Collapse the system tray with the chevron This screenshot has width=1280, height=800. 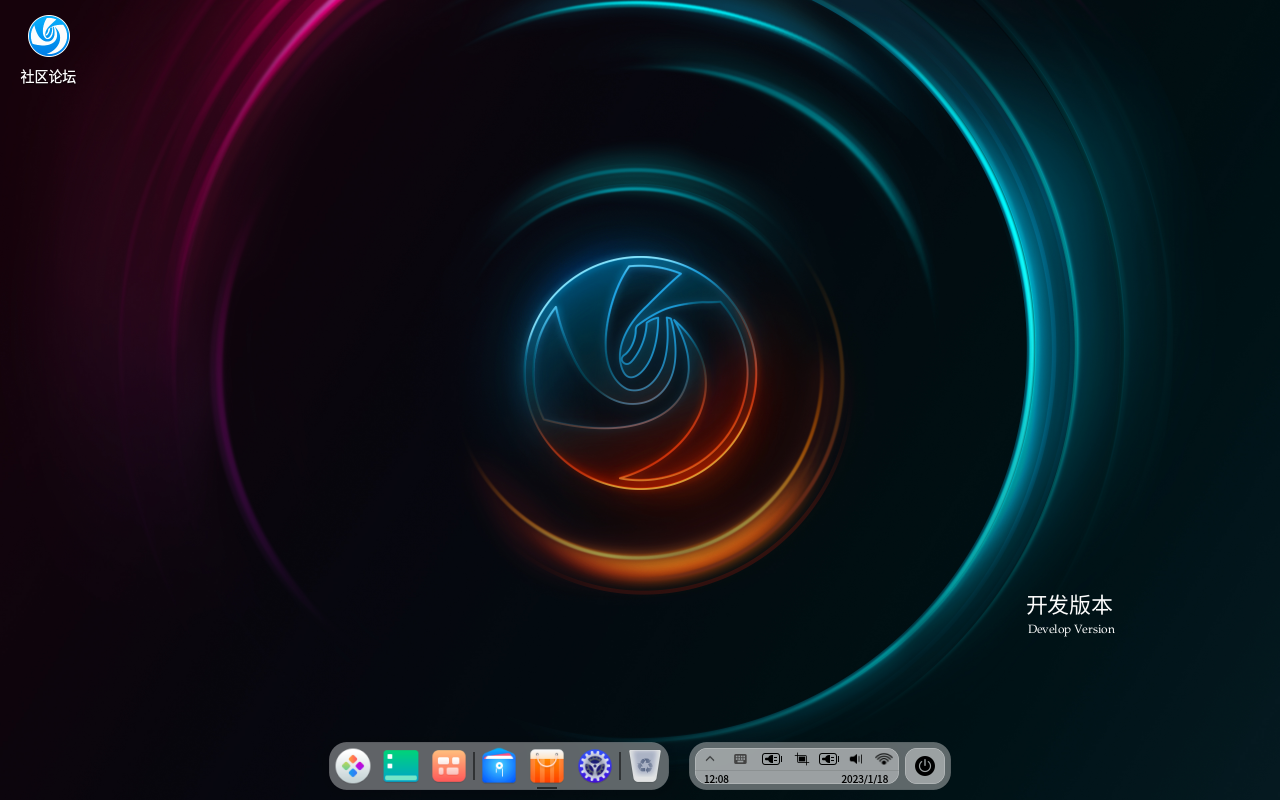(x=710, y=758)
